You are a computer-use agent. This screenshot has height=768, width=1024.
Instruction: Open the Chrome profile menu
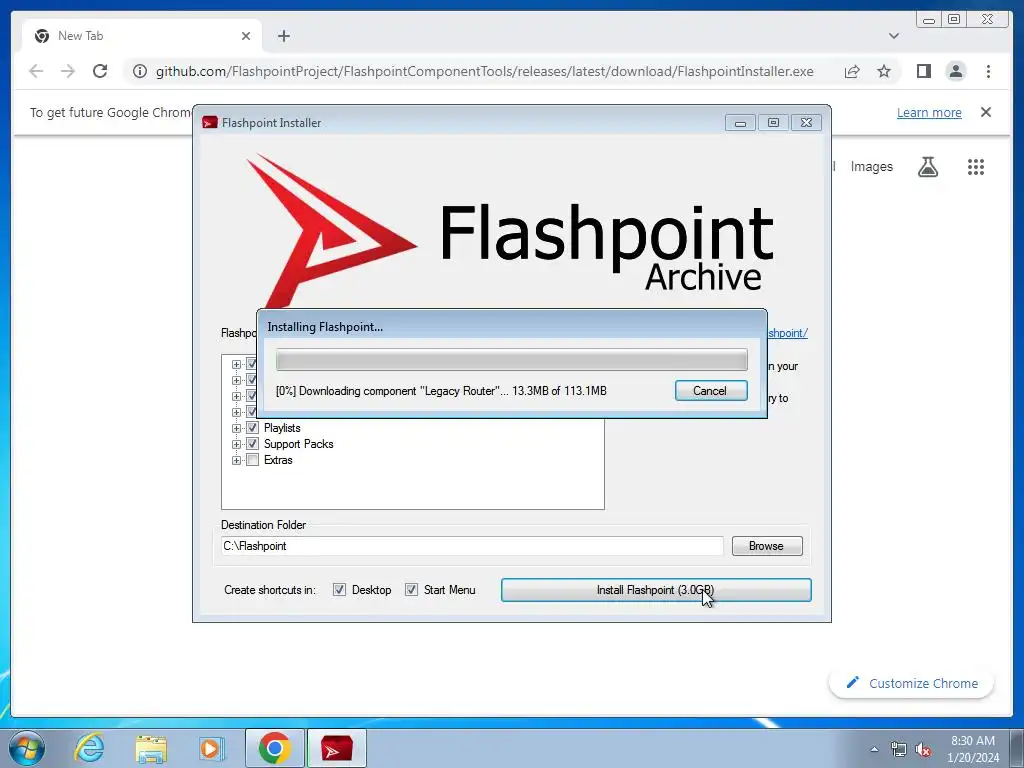pos(955,71)
